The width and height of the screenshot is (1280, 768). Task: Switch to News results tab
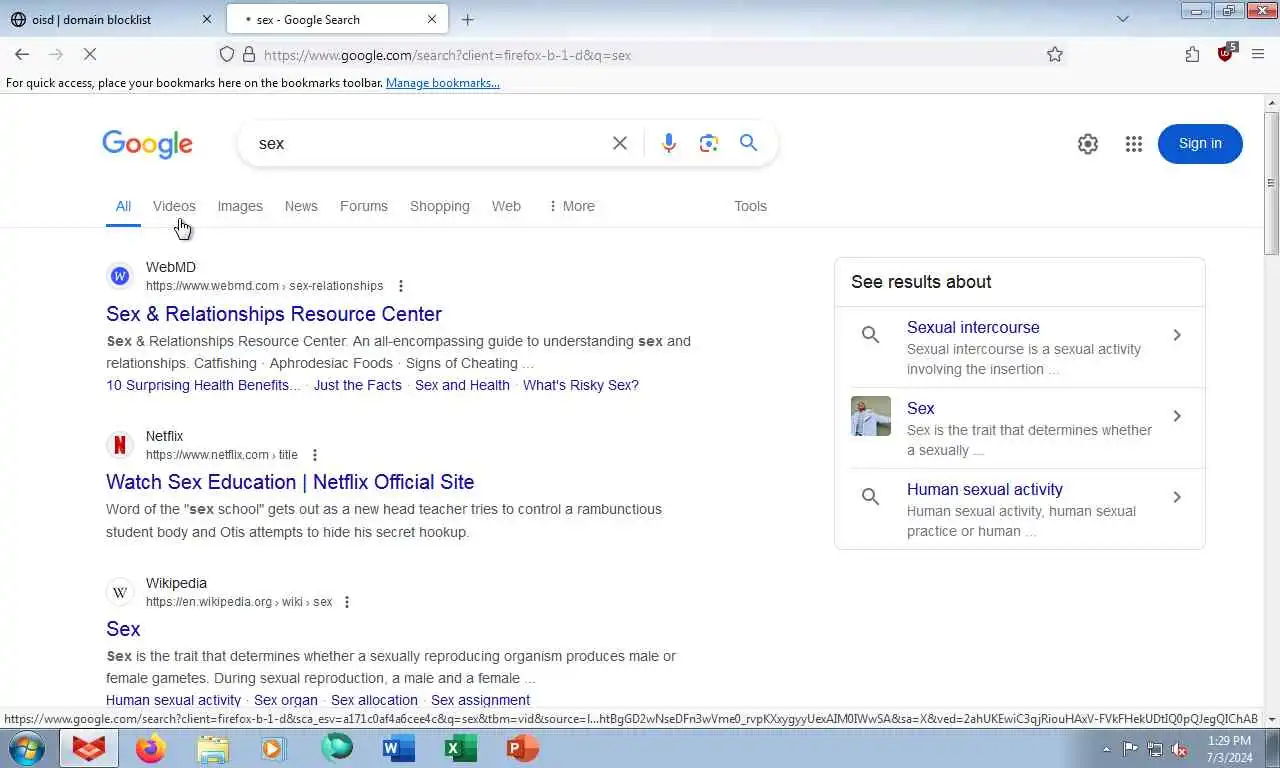tap(301, 206)
